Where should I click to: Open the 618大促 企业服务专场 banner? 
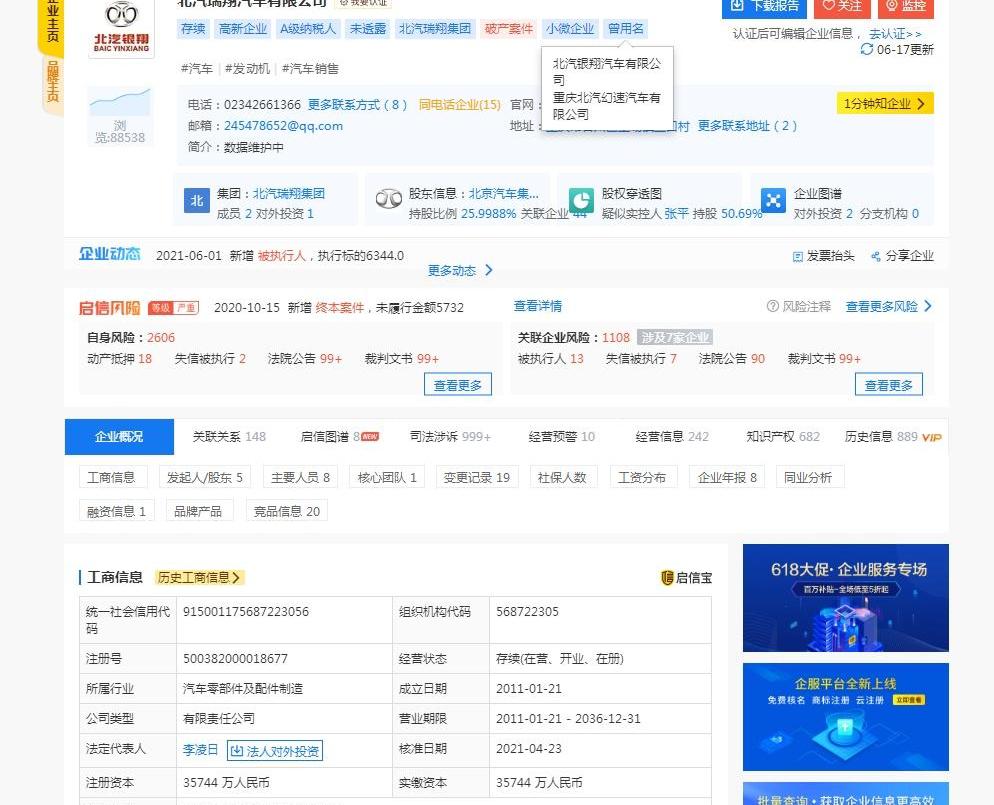(846, 598)
